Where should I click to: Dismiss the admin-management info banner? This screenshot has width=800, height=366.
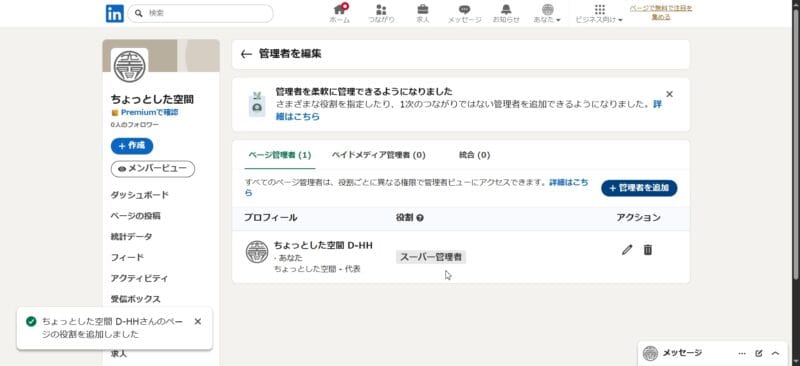[x=669, y=94]
